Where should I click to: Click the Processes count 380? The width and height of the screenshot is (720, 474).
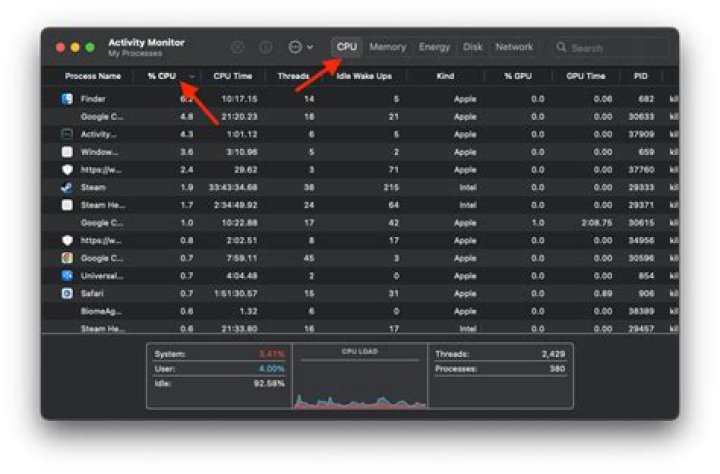[557, 369]
